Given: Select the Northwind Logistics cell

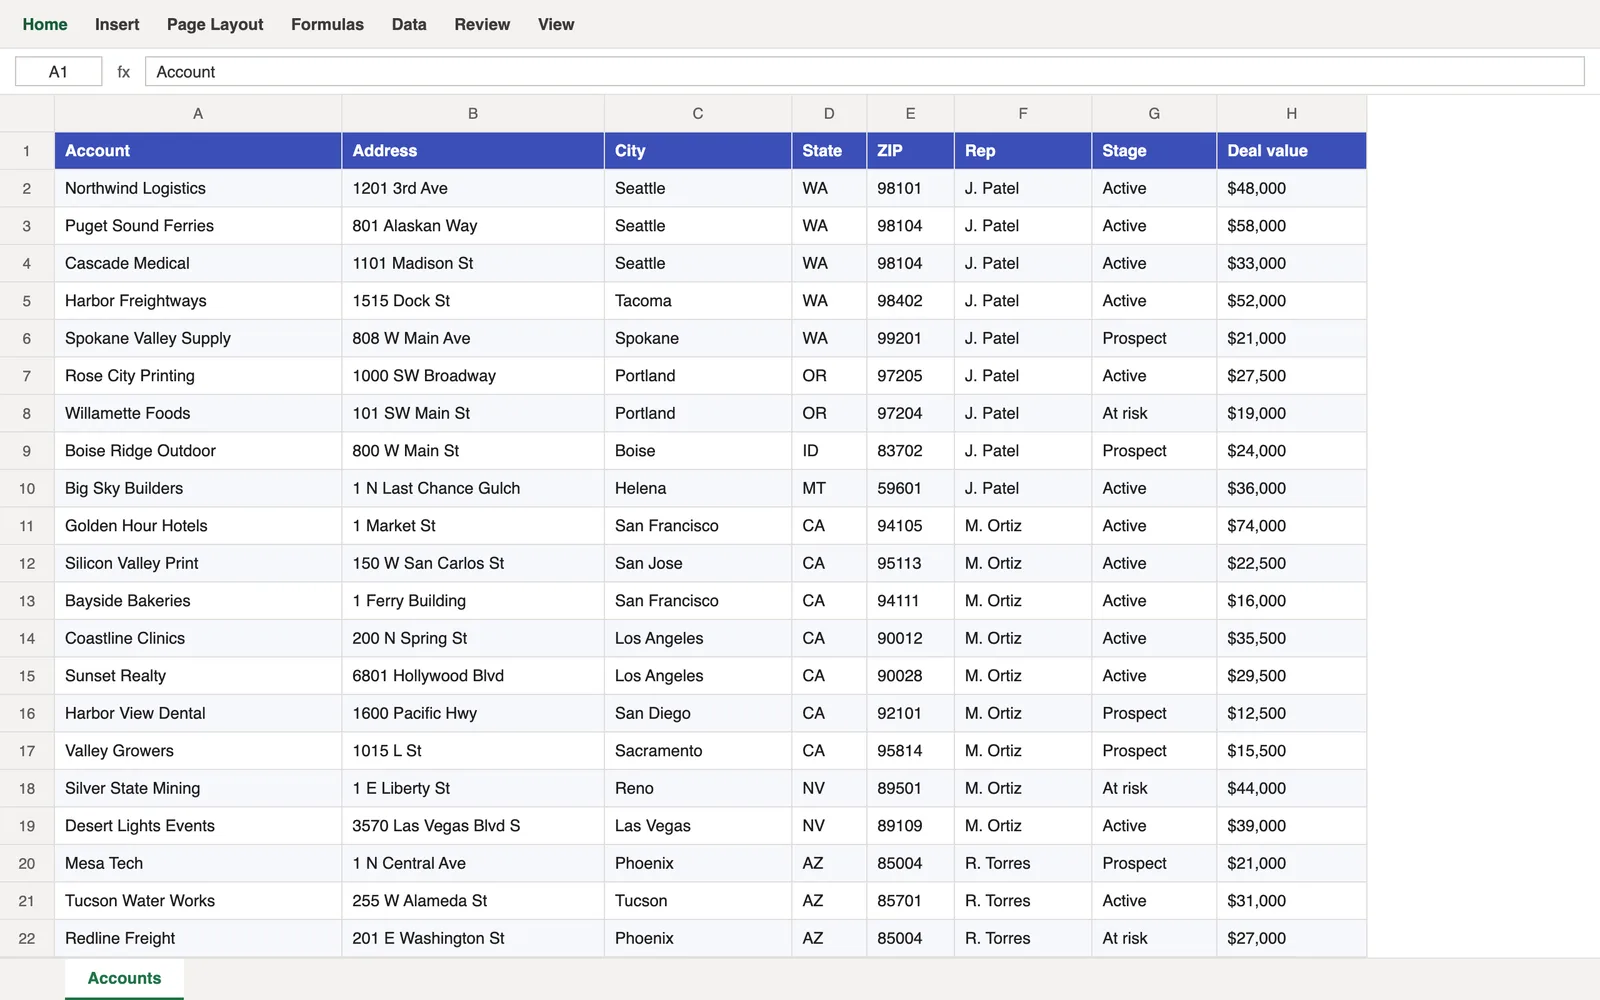Looking at the screenshot, I should coord(198,188).
